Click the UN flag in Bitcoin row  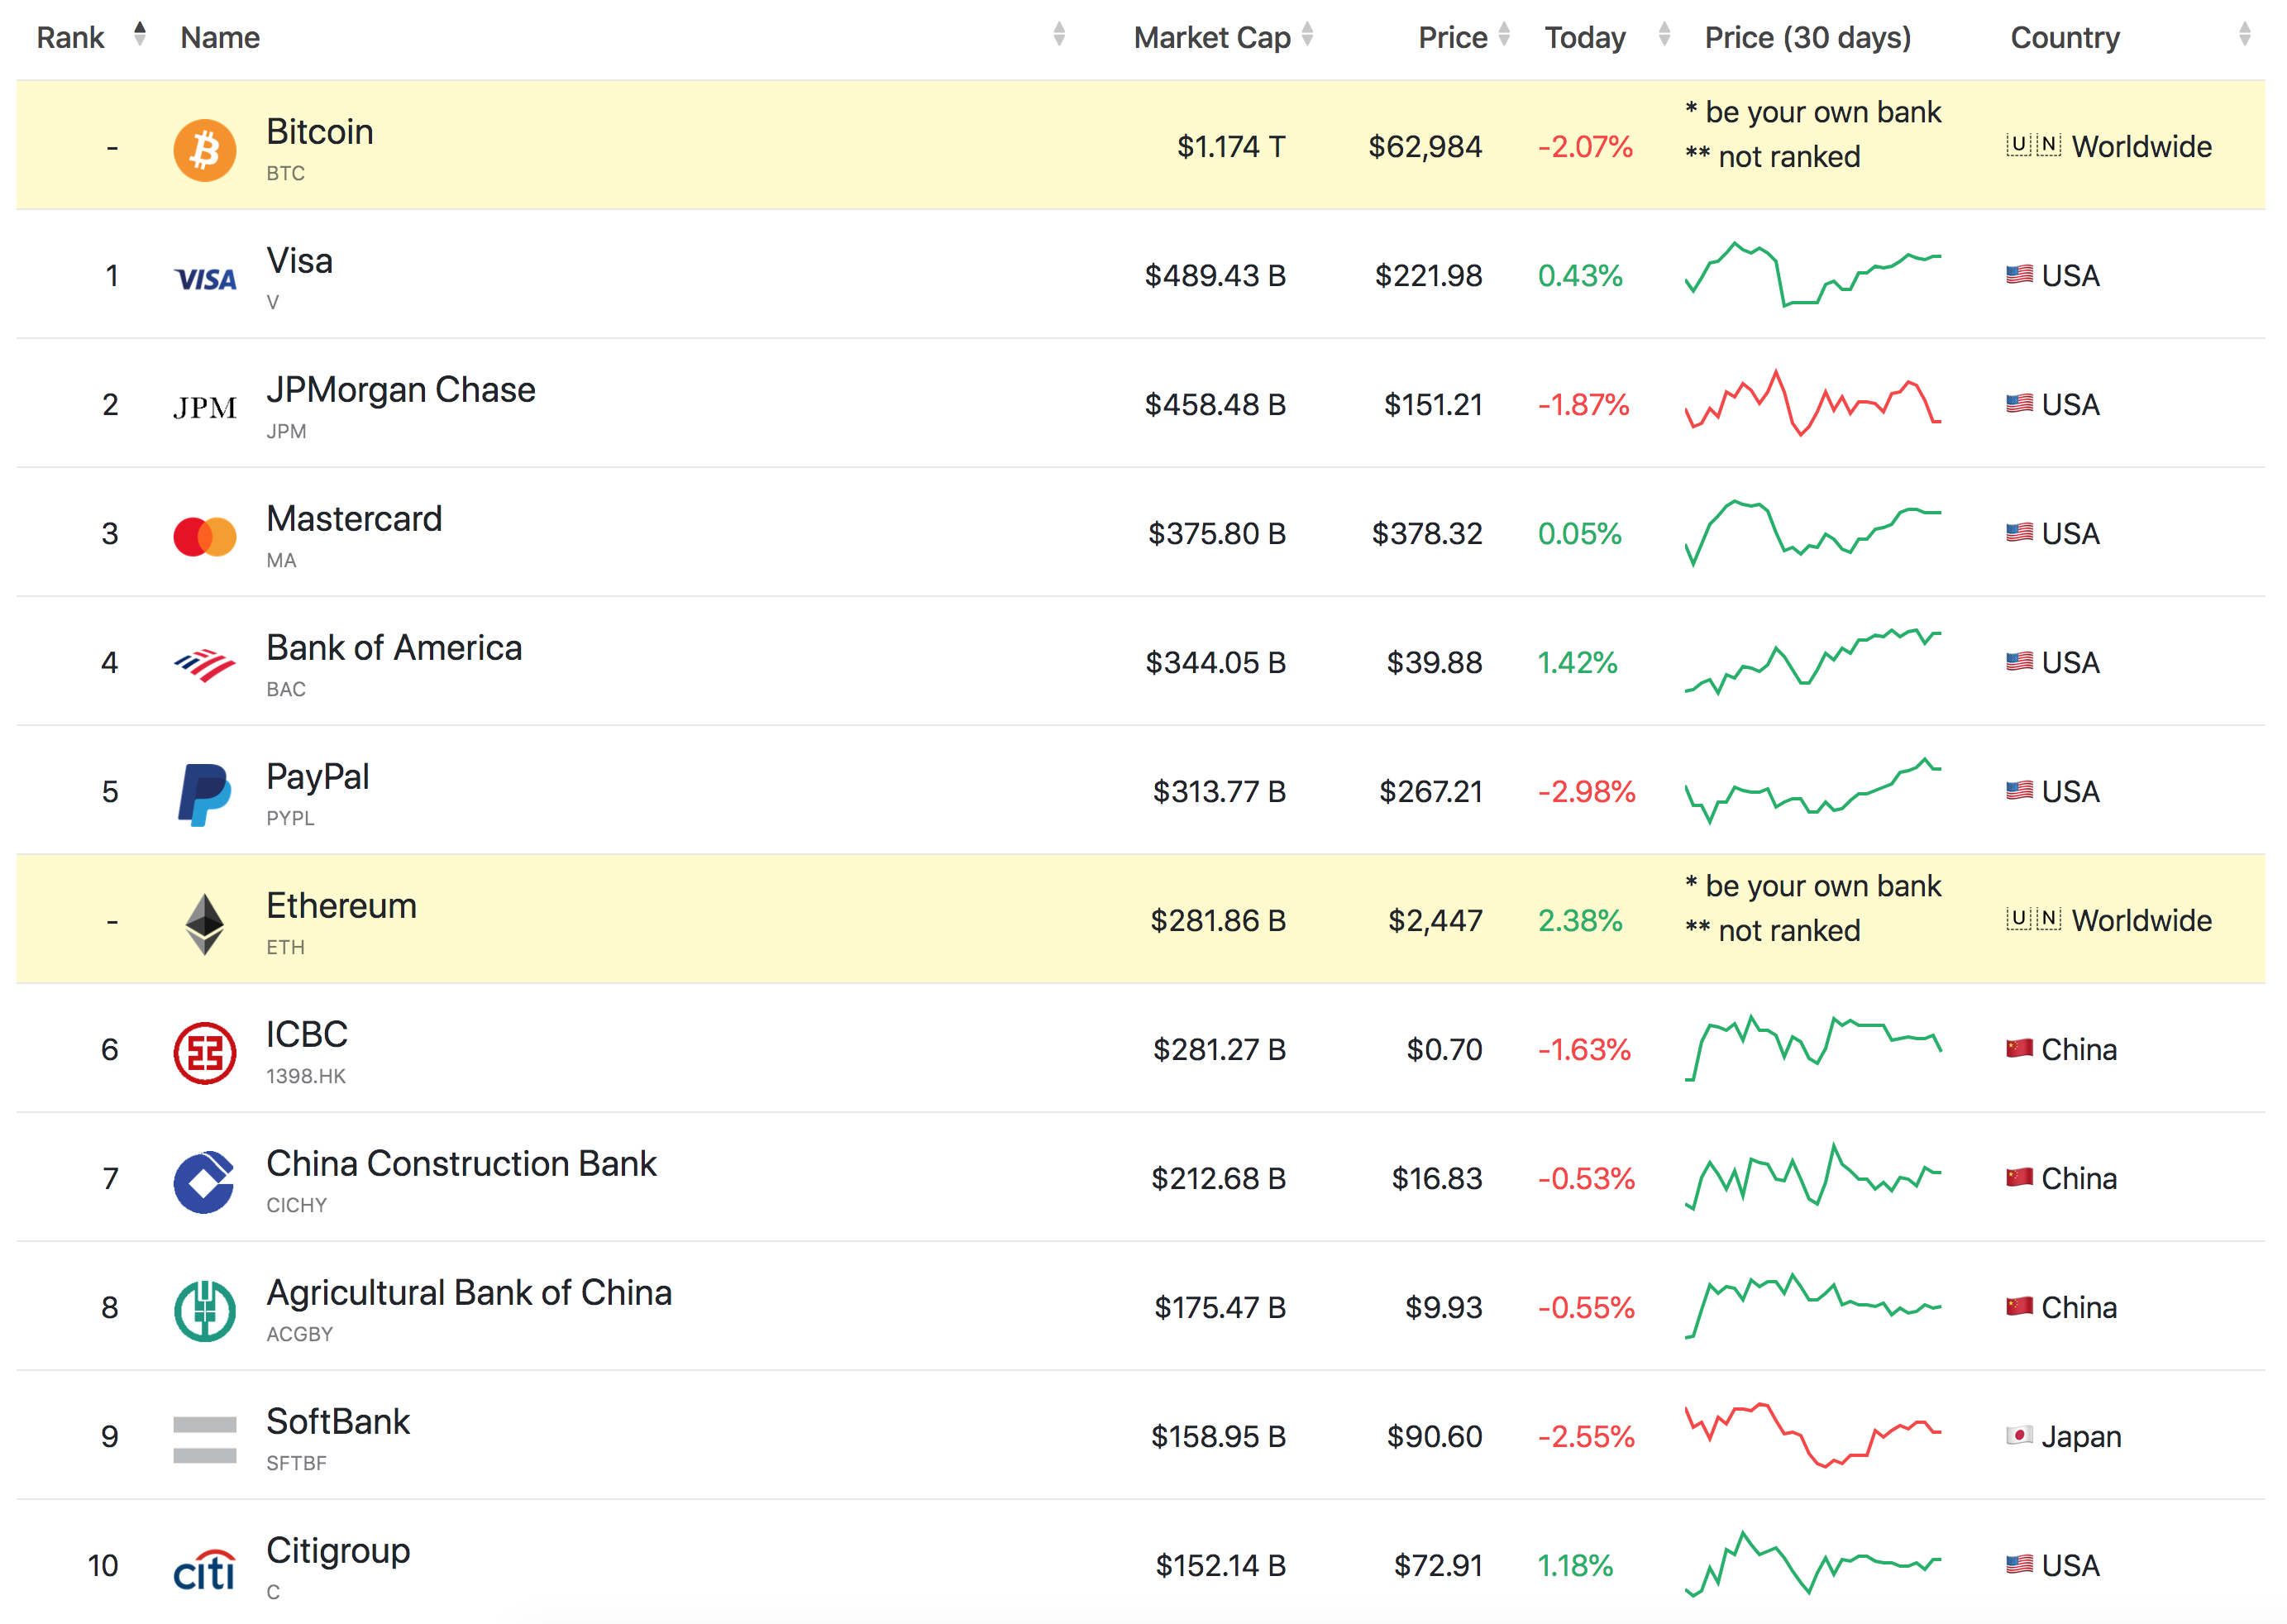2033,146
